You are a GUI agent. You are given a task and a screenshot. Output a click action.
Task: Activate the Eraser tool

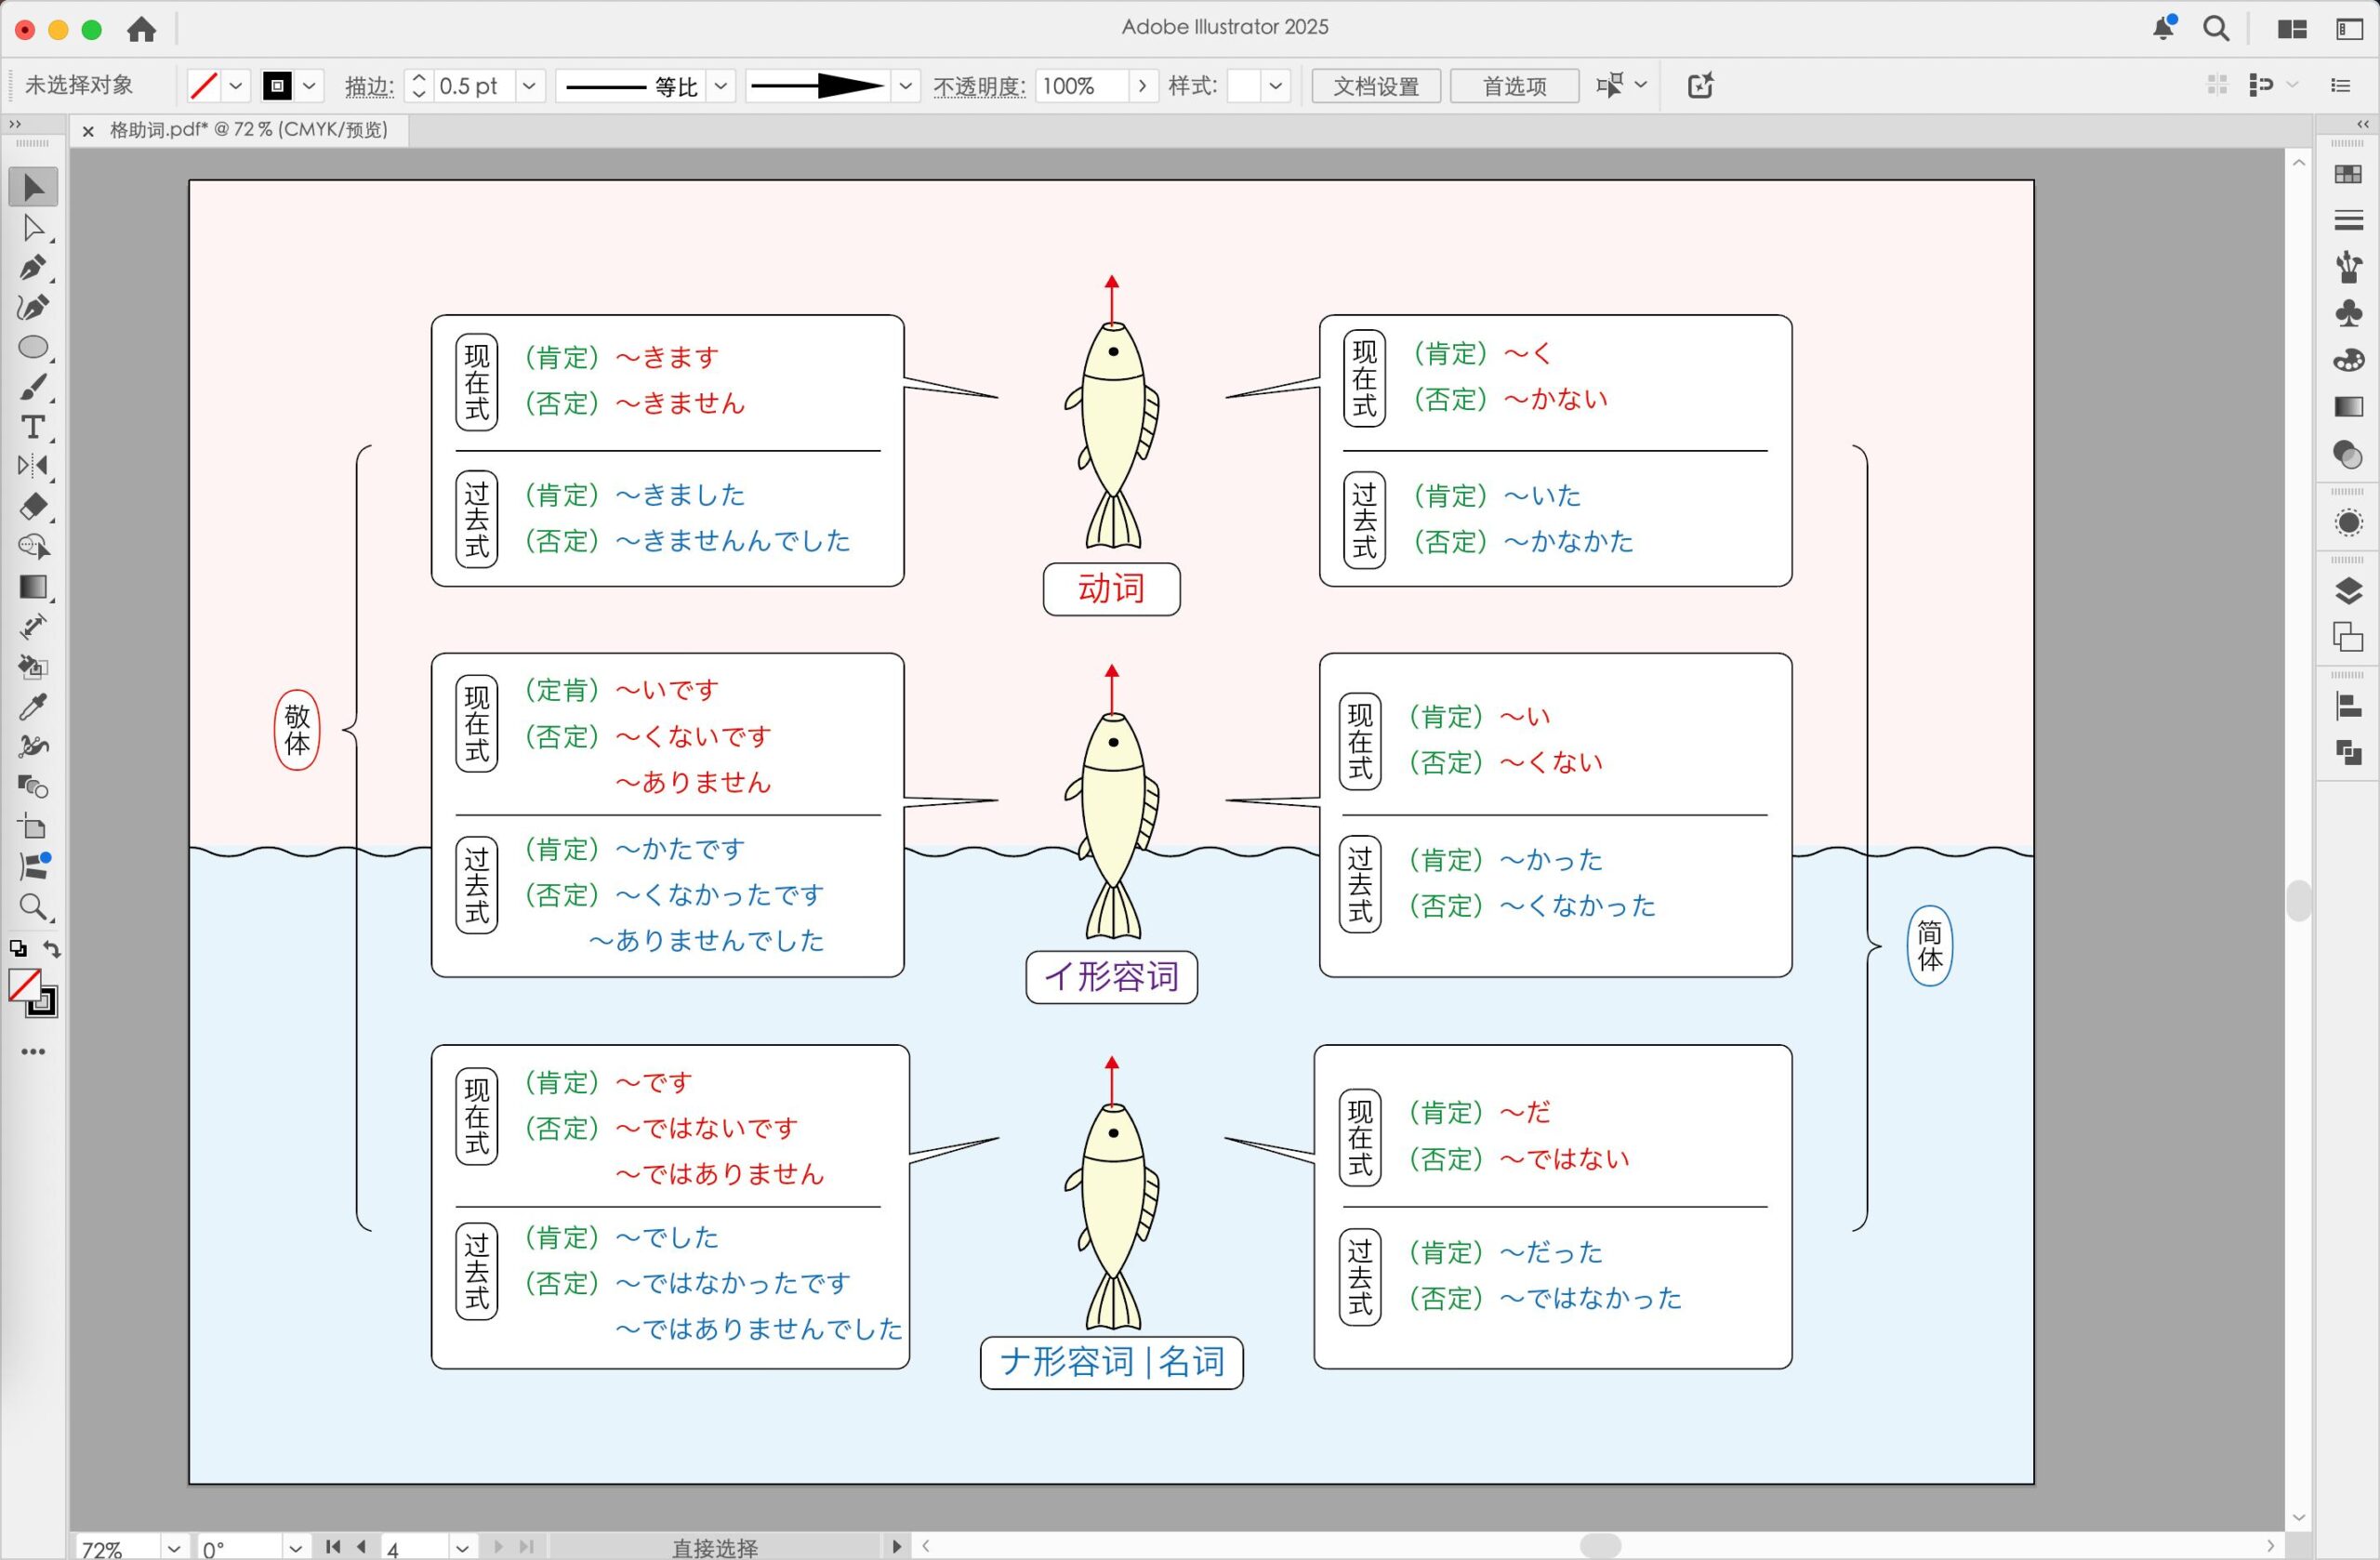[33, 507]
